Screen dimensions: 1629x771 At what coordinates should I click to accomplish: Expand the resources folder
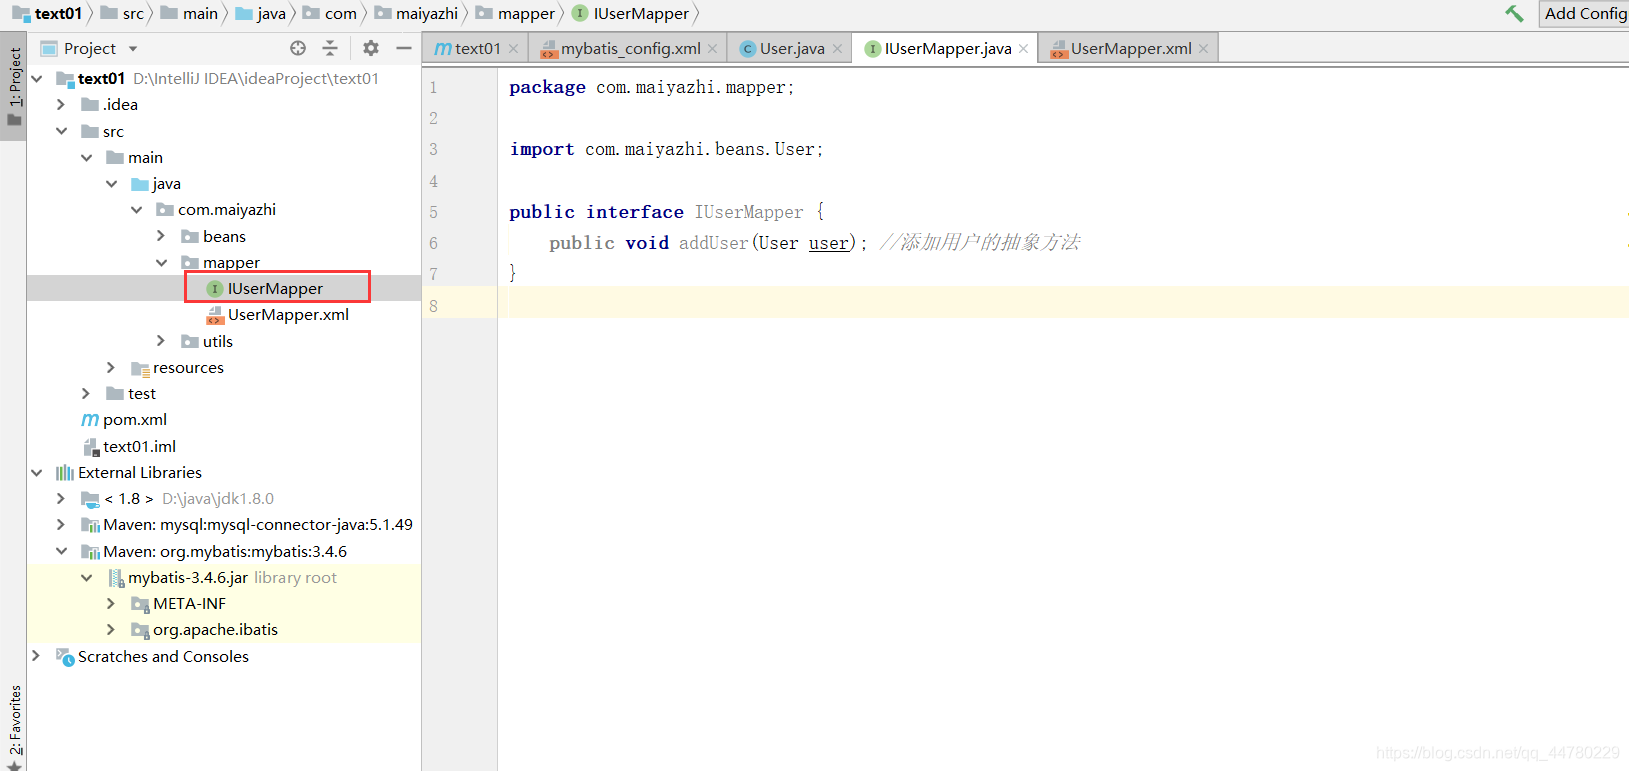[x=111, y=367]
